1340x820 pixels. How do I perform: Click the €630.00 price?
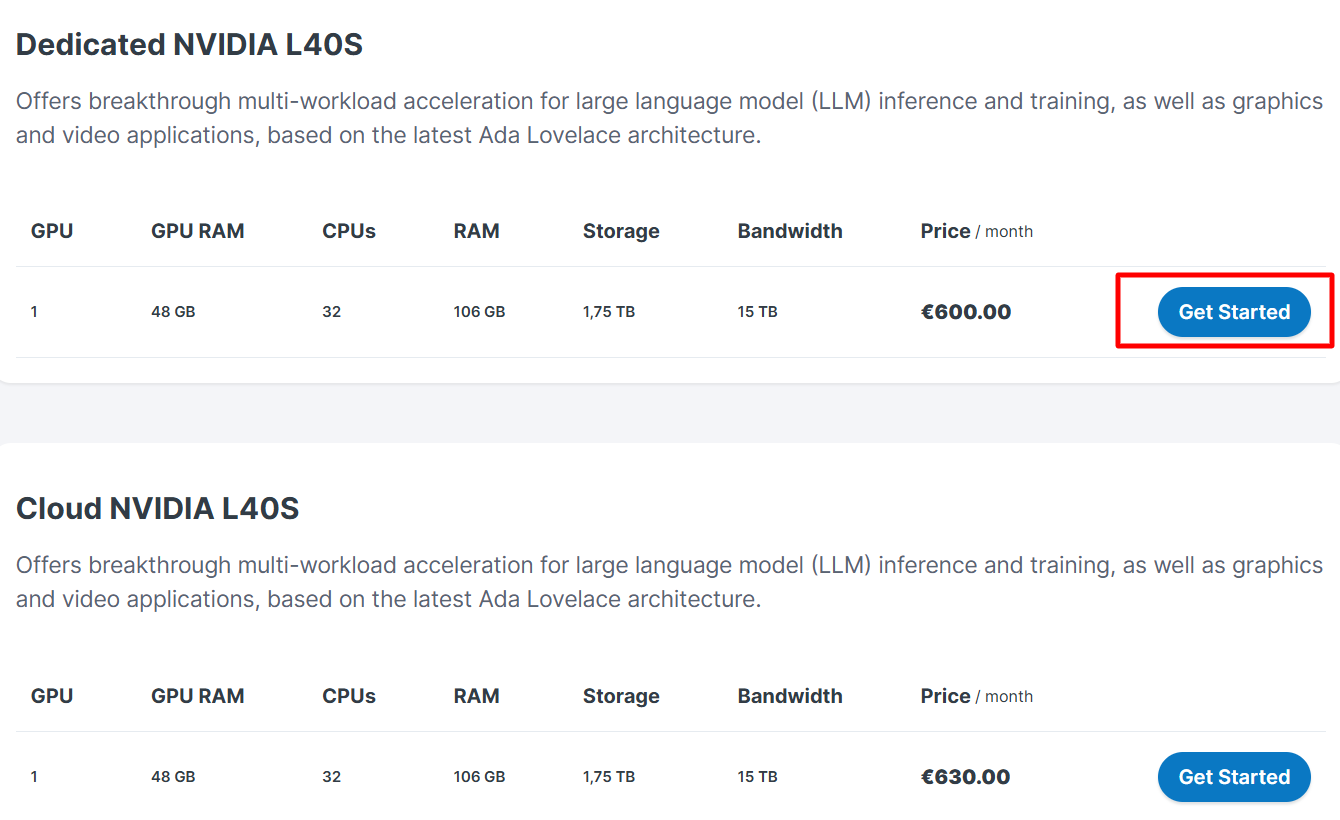(966, 777)
